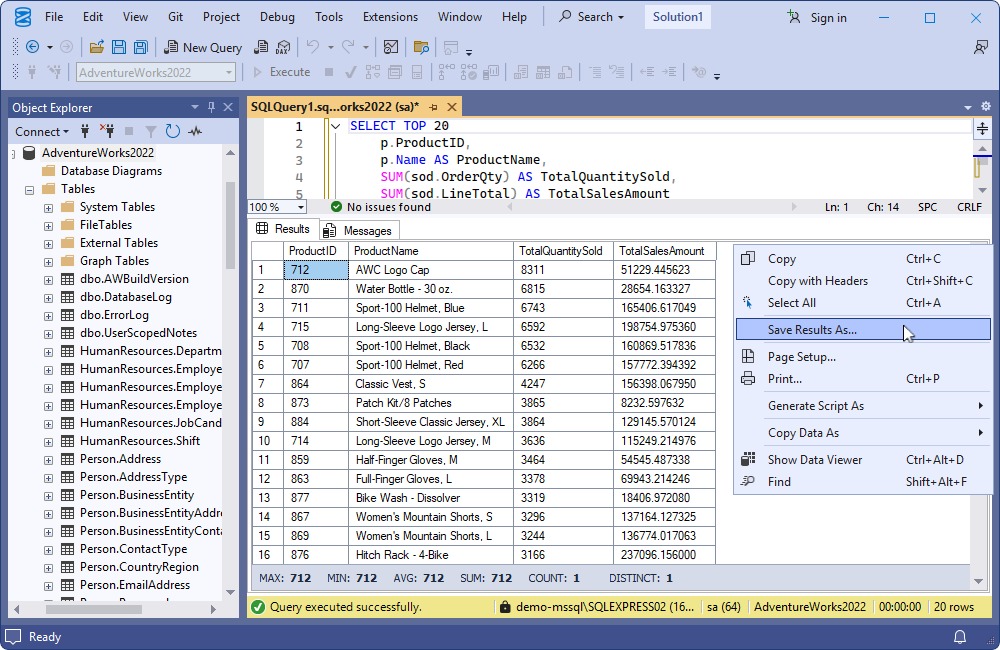Image resolution: width=1000 pixels, height=650 pixels.
Task: Select the dbo.DatabaseLog table
Action: pos(126,297)
